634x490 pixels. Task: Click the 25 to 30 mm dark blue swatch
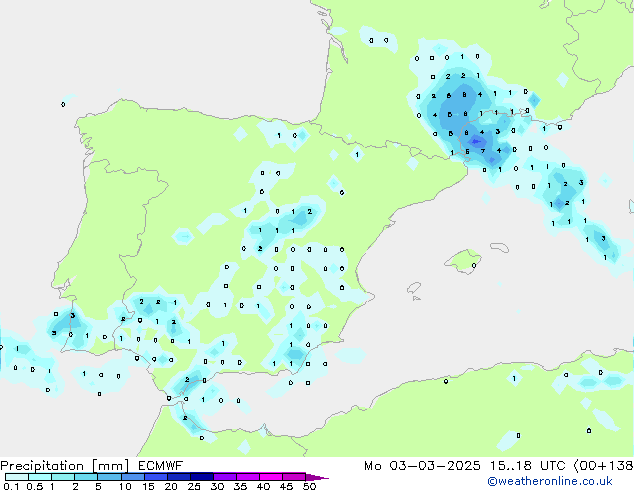coord(201,477)
